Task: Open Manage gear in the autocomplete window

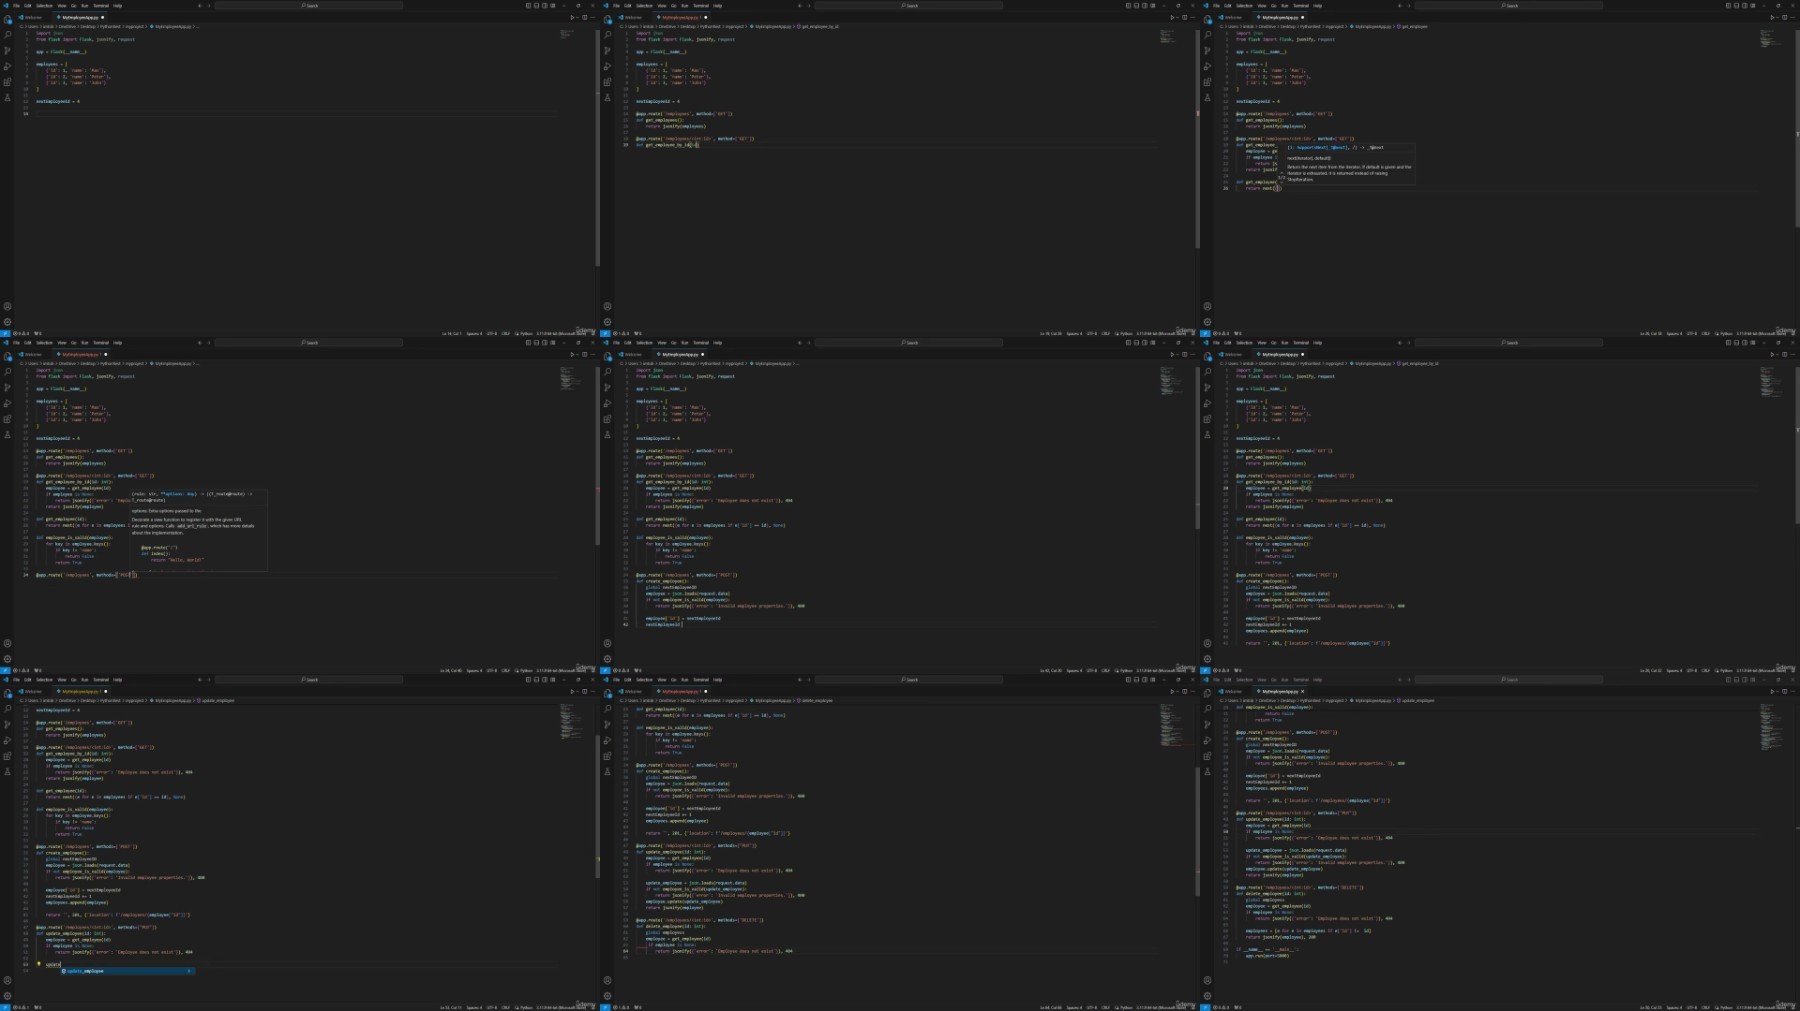Action: pyautogui.click(x=7, y=996)
